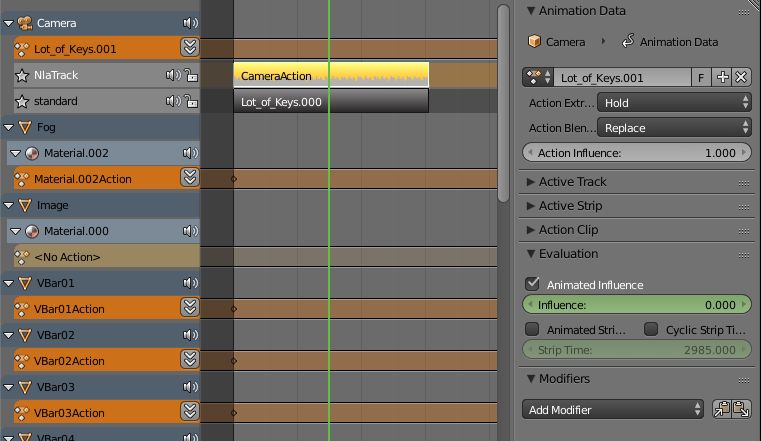The width and height of the screenshot is (761, 441).
Task: Collapse Material.000 channel
Action: [x=15, y=231]
